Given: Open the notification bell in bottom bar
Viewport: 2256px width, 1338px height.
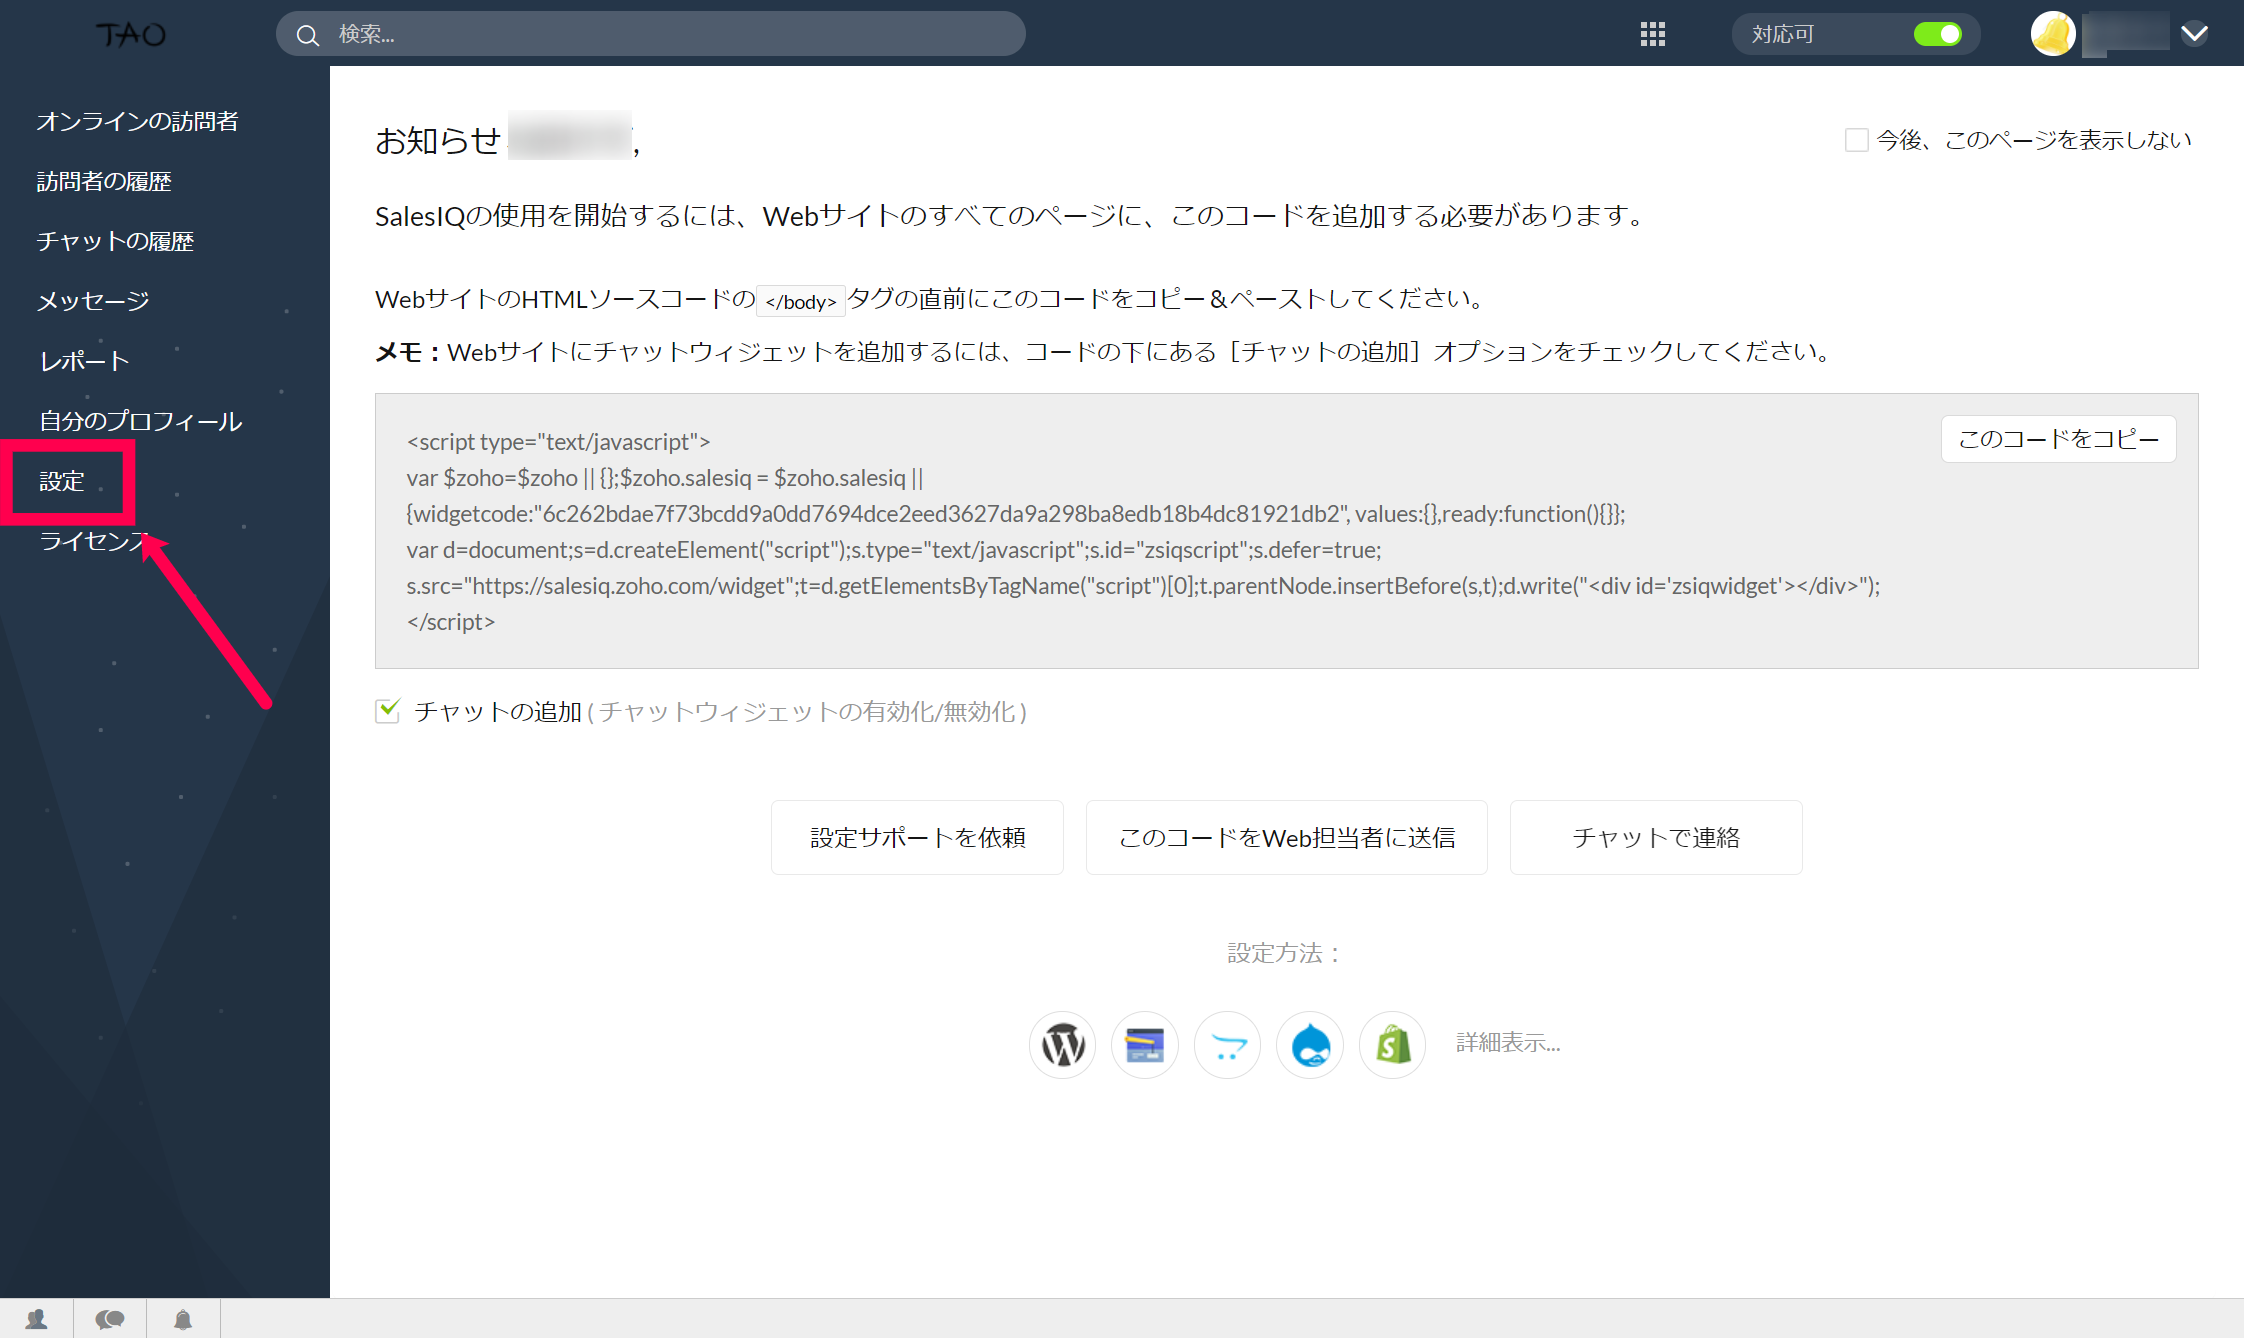Looking at the screenshot, I should coord(183,1319).
